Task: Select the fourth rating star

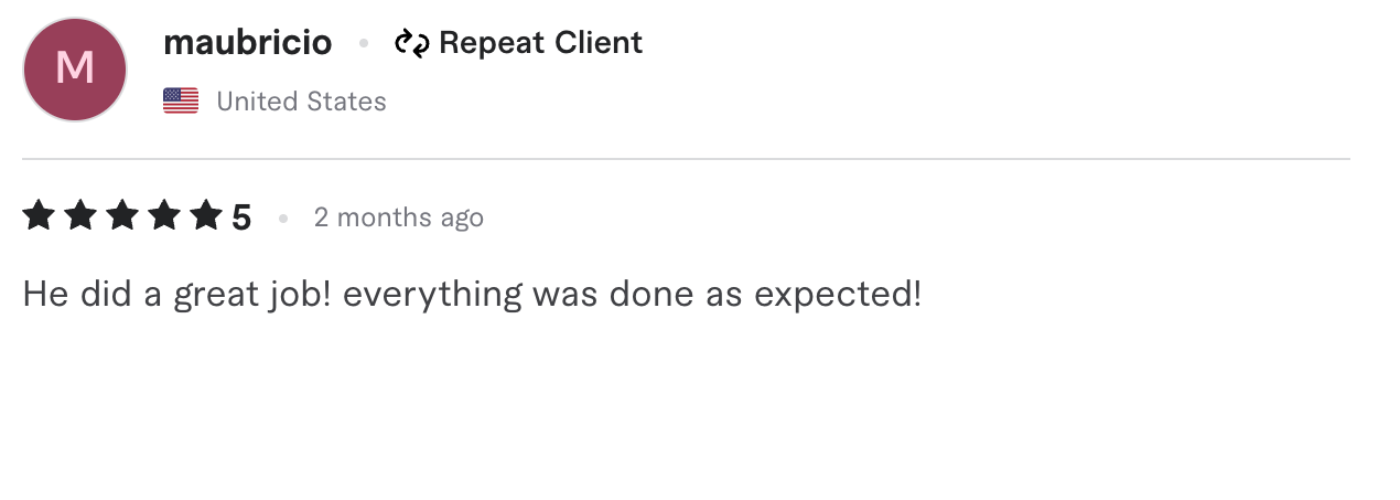Action: (x=165, y=216)
